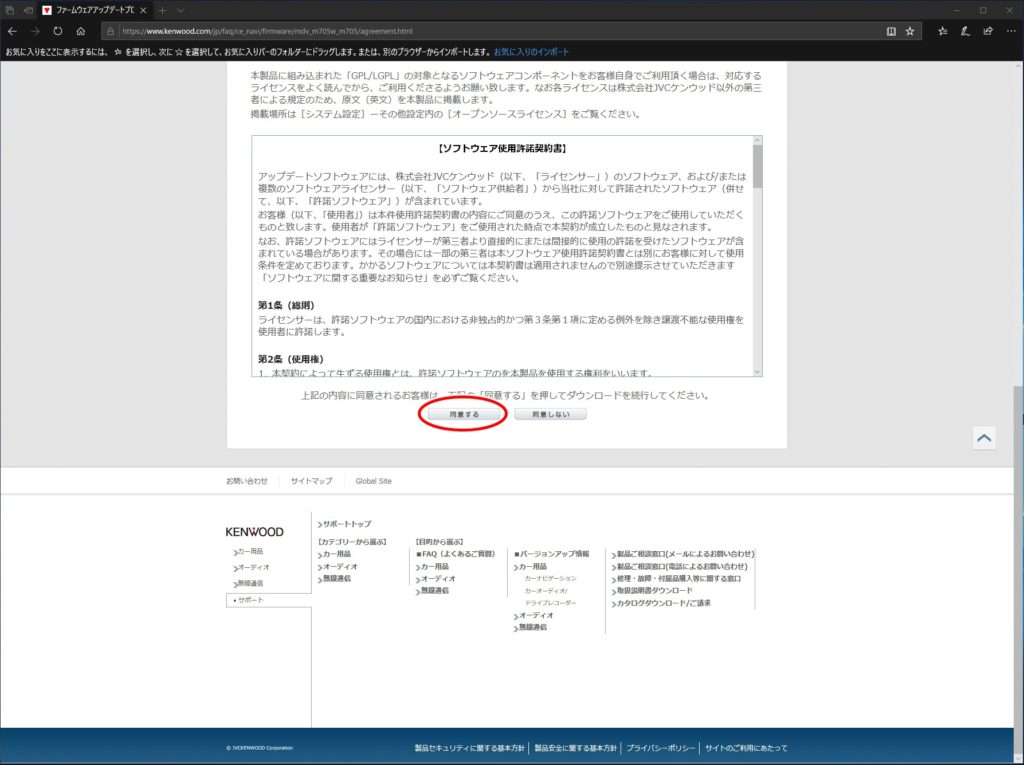Open サイトのご利用にあたって link

pos(746,748)
